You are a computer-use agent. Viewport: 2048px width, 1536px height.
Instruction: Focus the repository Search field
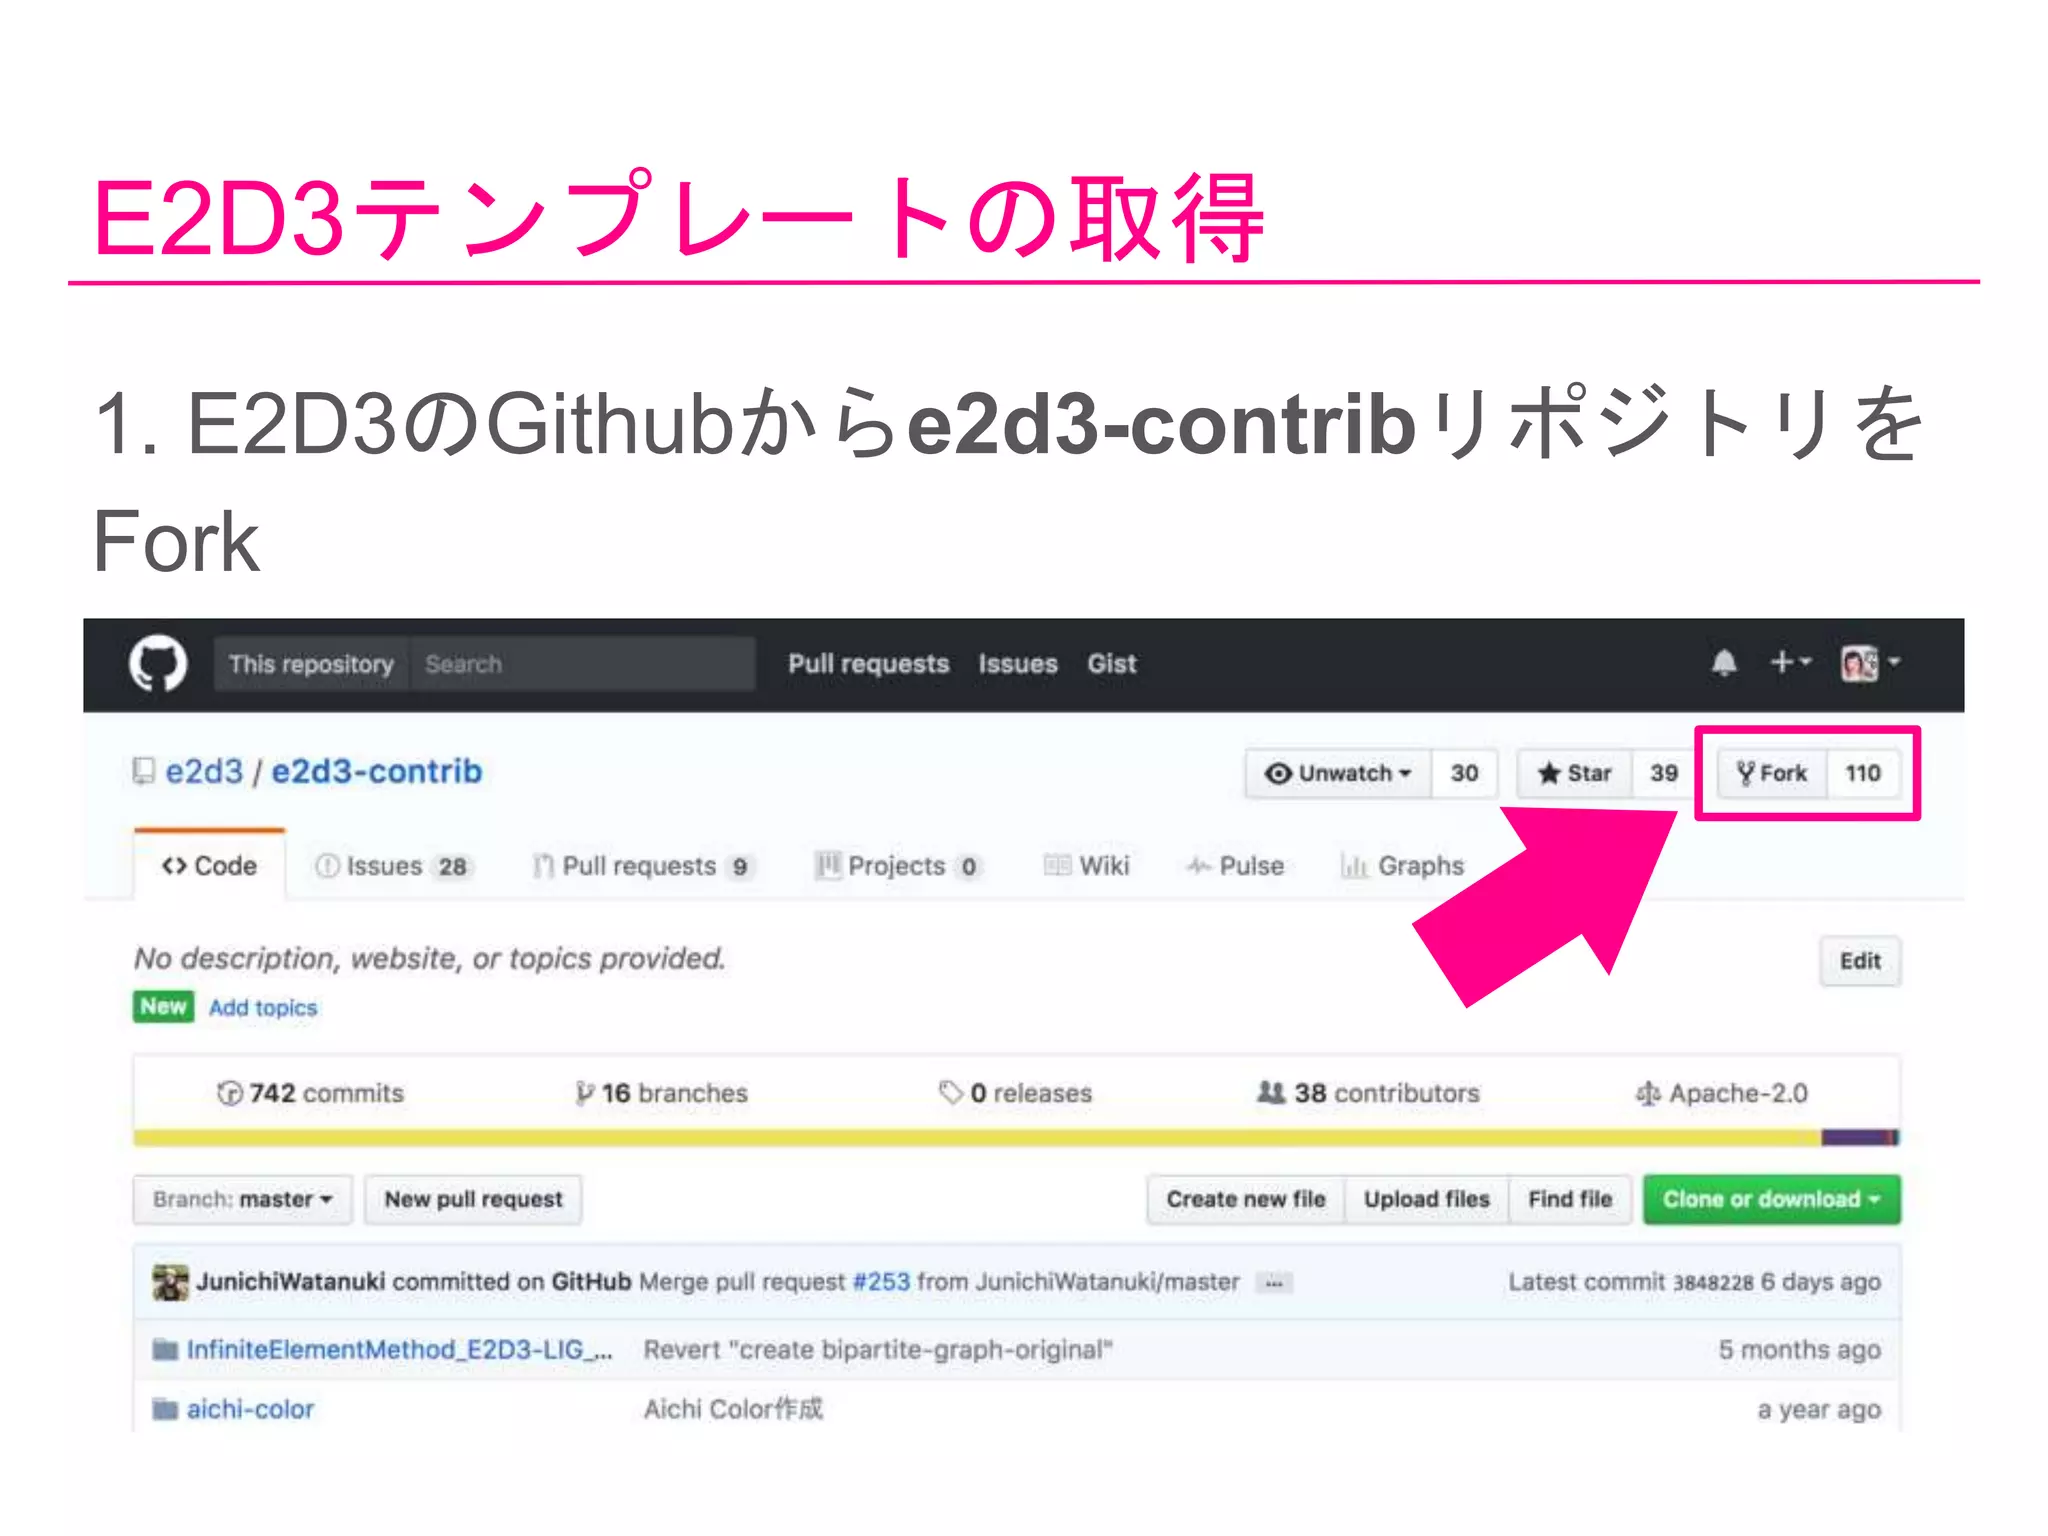582,664
